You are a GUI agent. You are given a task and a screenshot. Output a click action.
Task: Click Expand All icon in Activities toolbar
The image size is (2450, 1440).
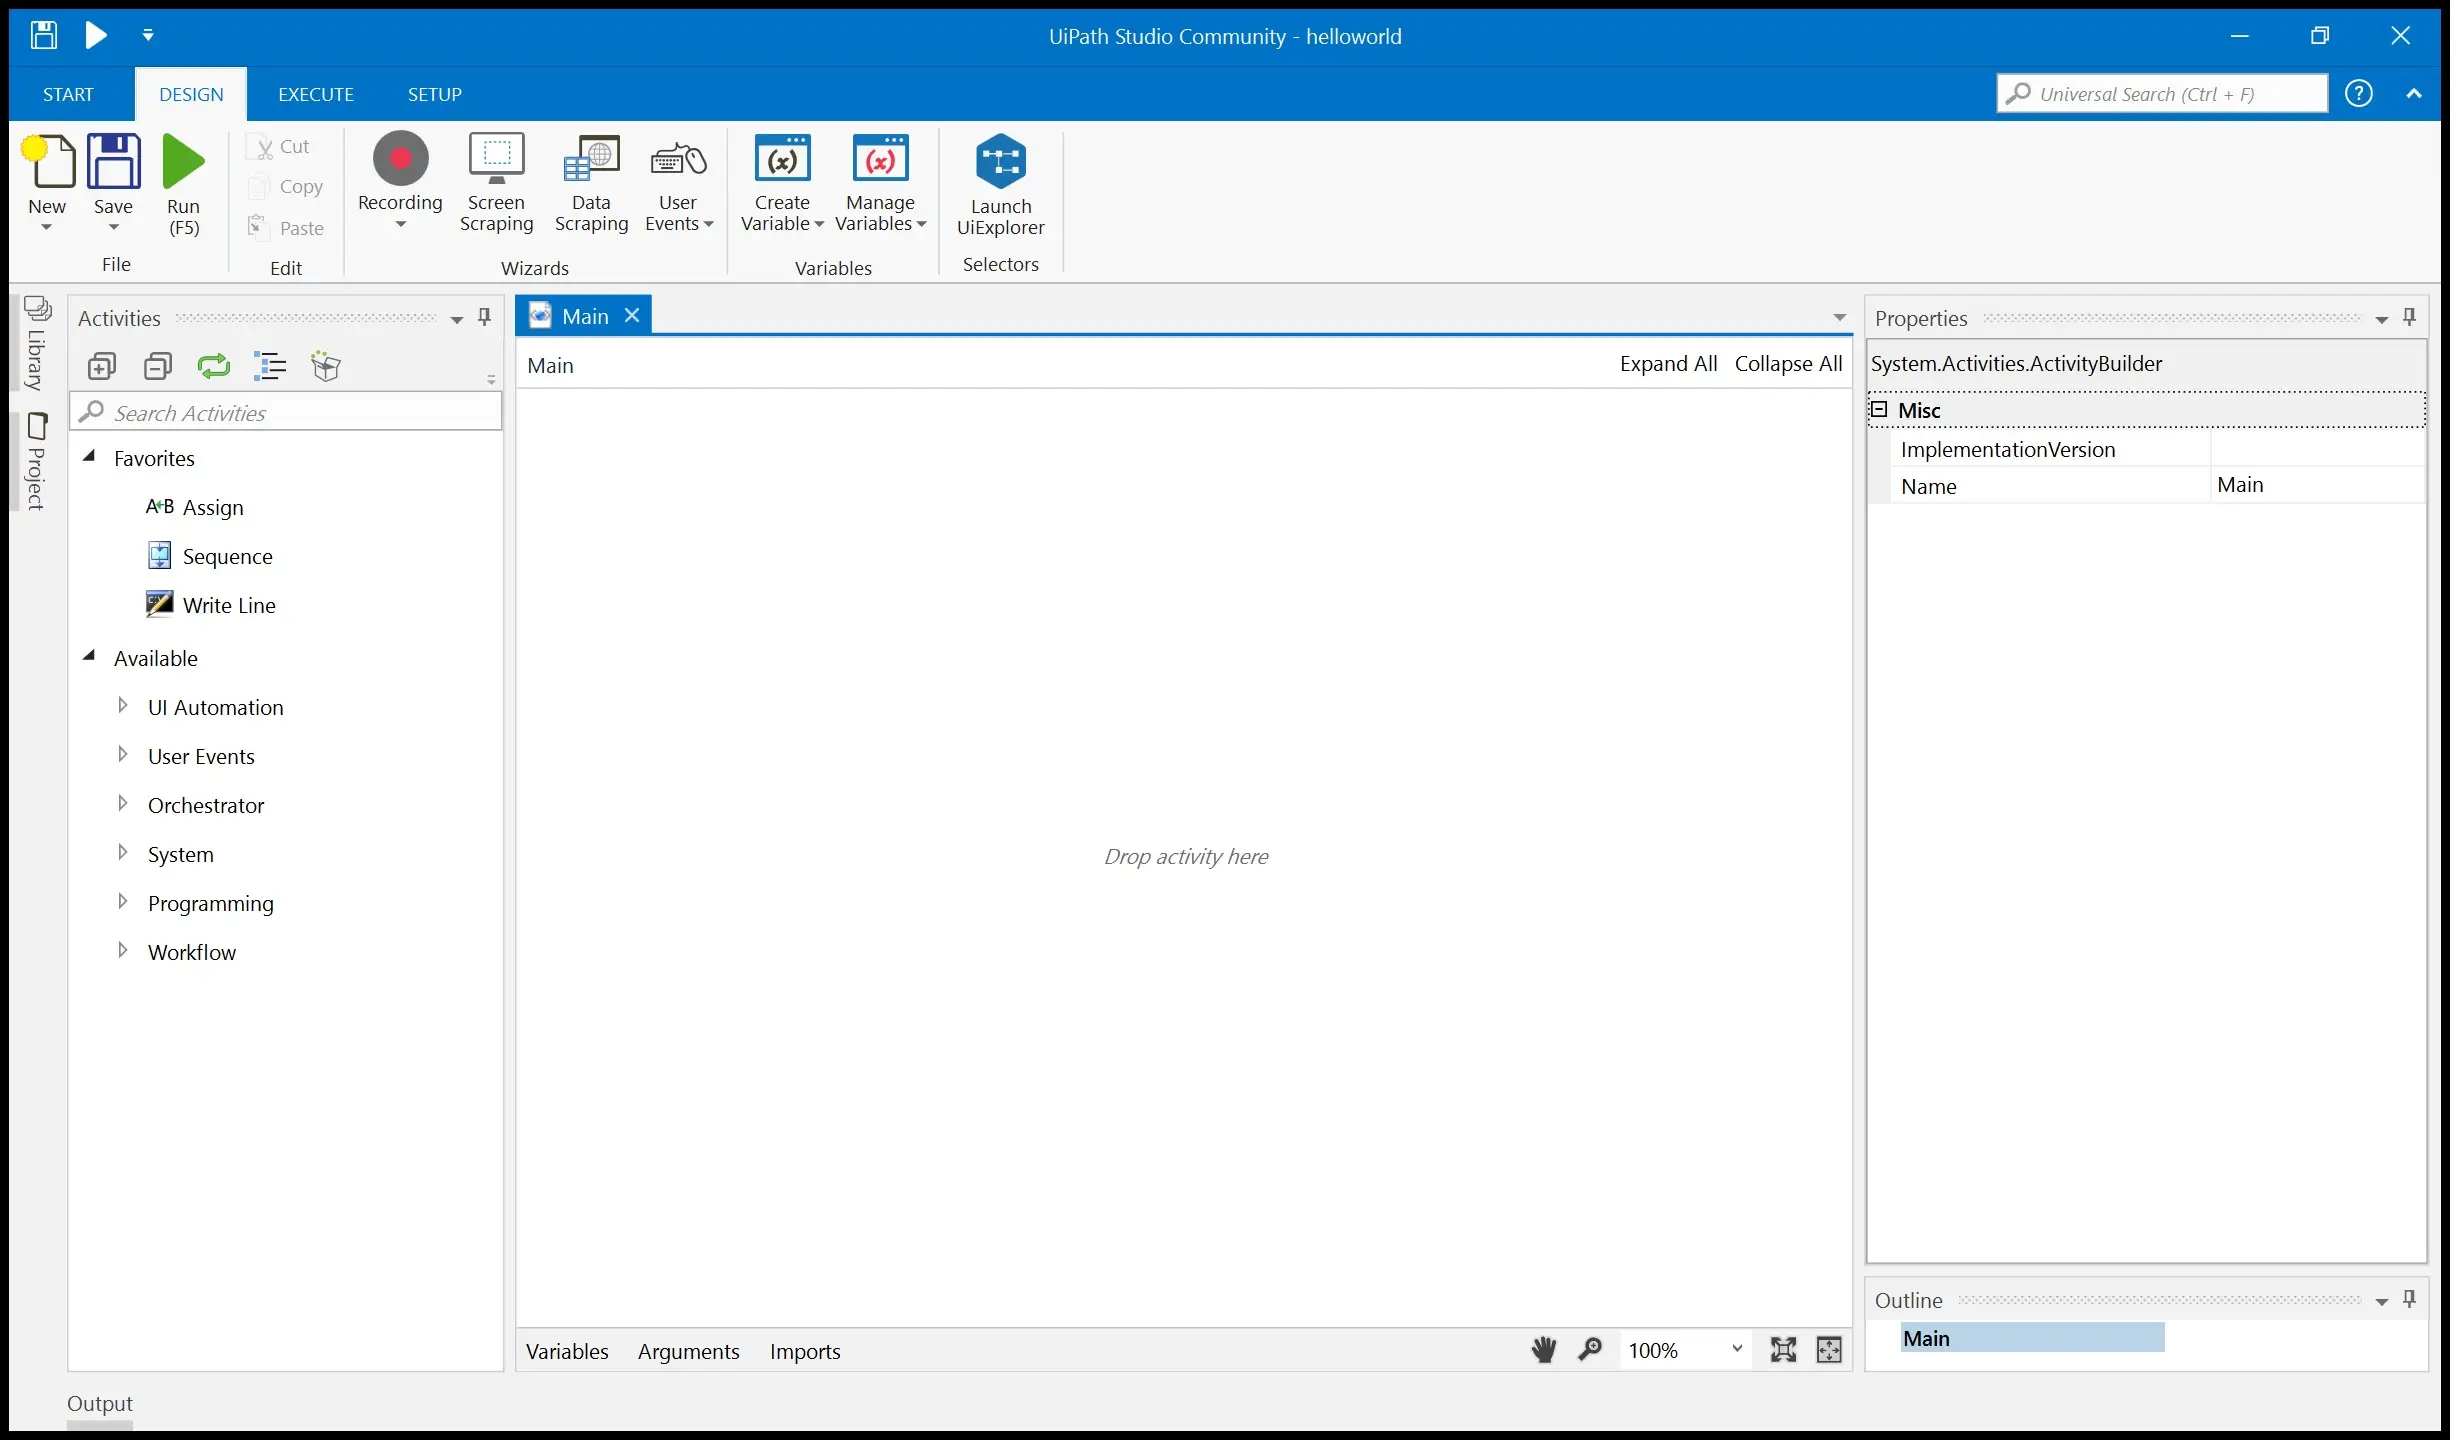coord(102,367)
